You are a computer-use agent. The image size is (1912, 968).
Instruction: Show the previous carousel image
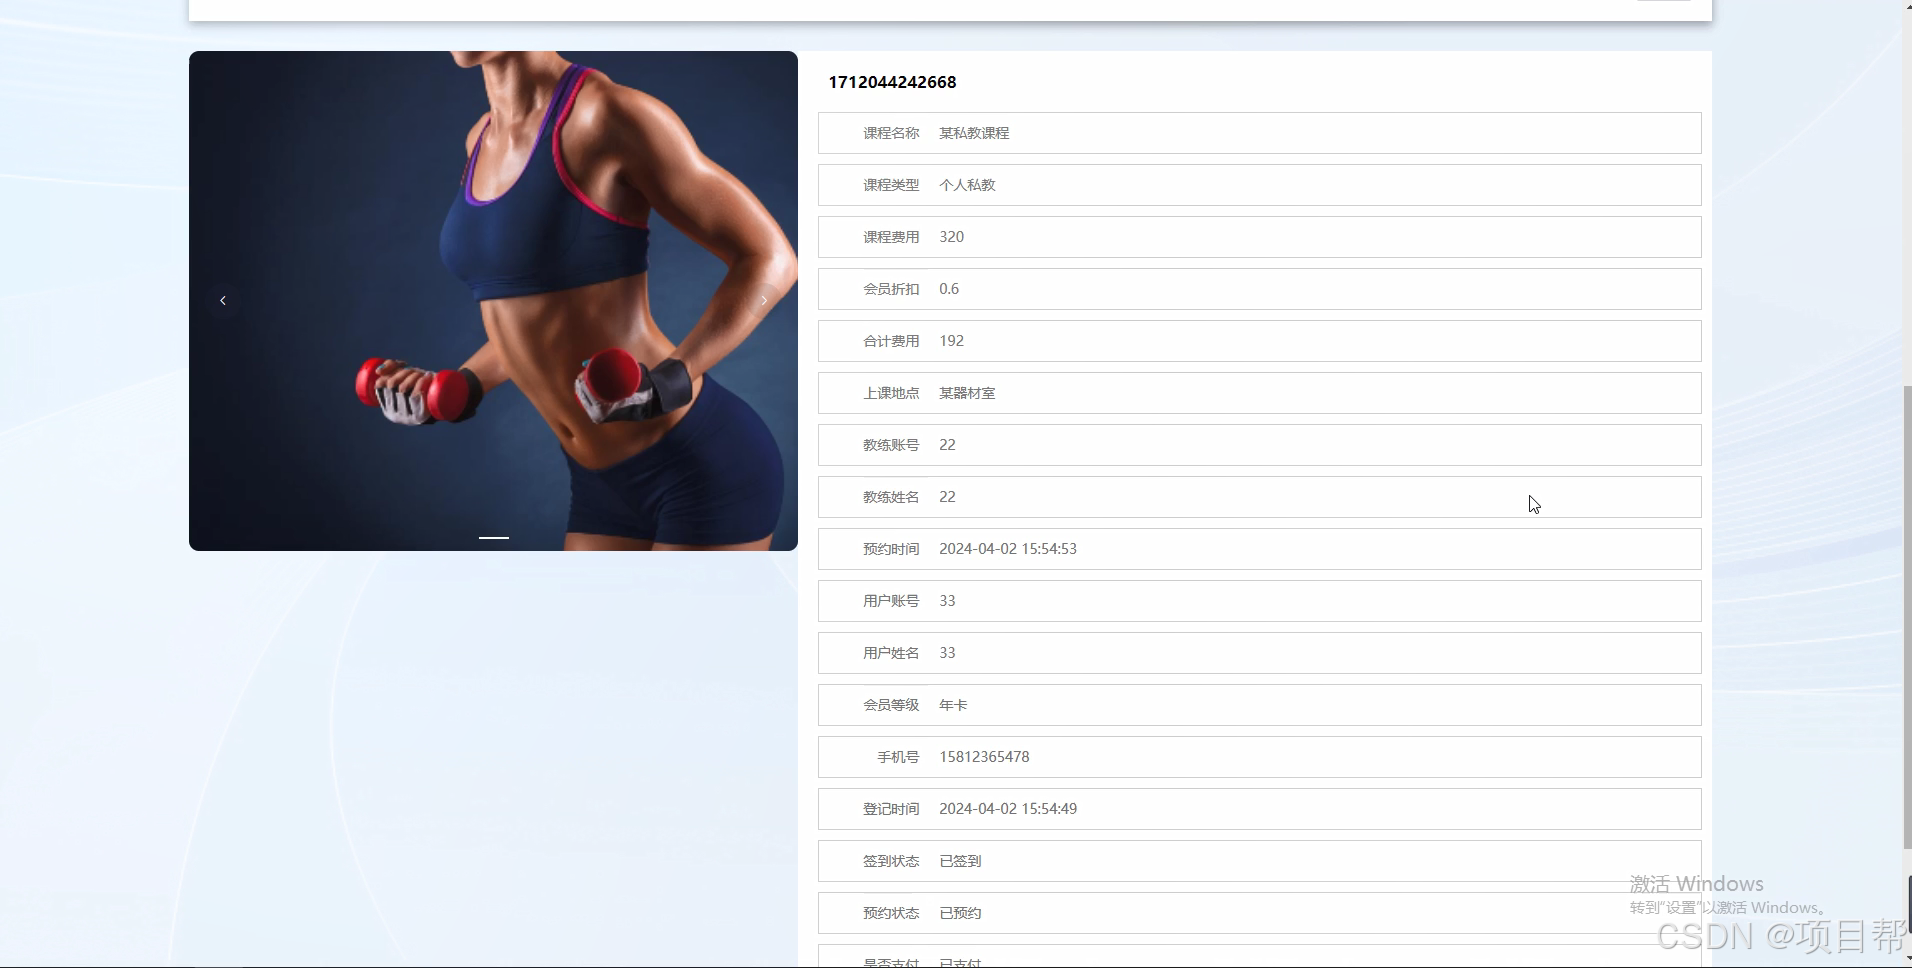point(223,300)
